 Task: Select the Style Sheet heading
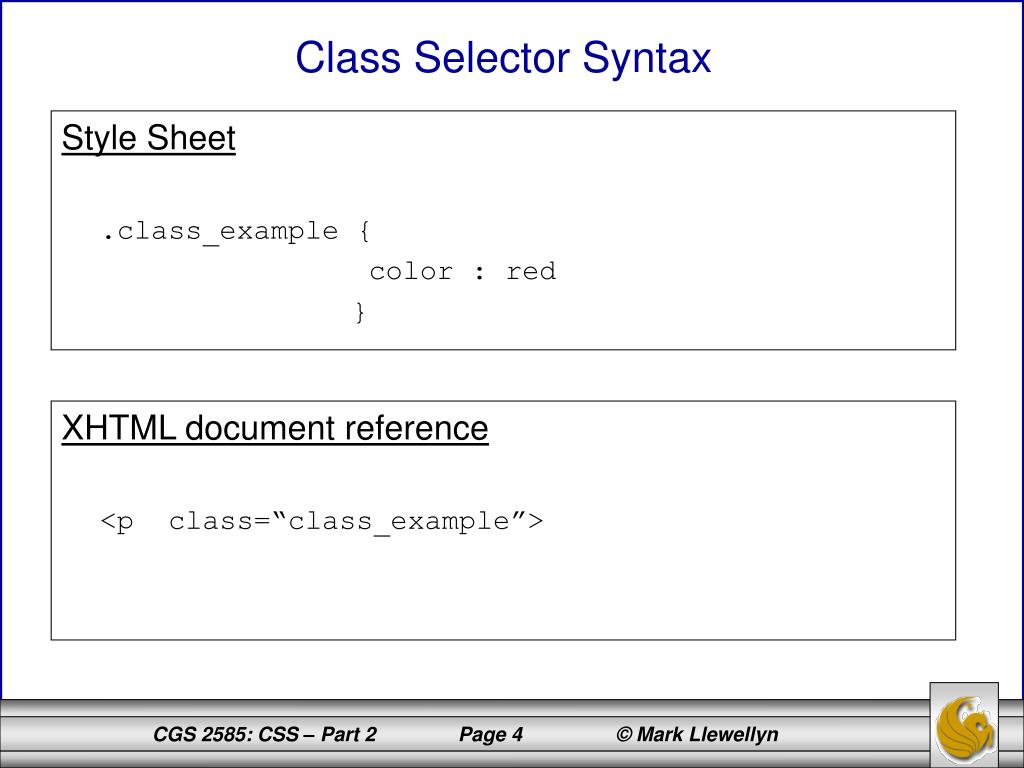(x=148, y=138)
